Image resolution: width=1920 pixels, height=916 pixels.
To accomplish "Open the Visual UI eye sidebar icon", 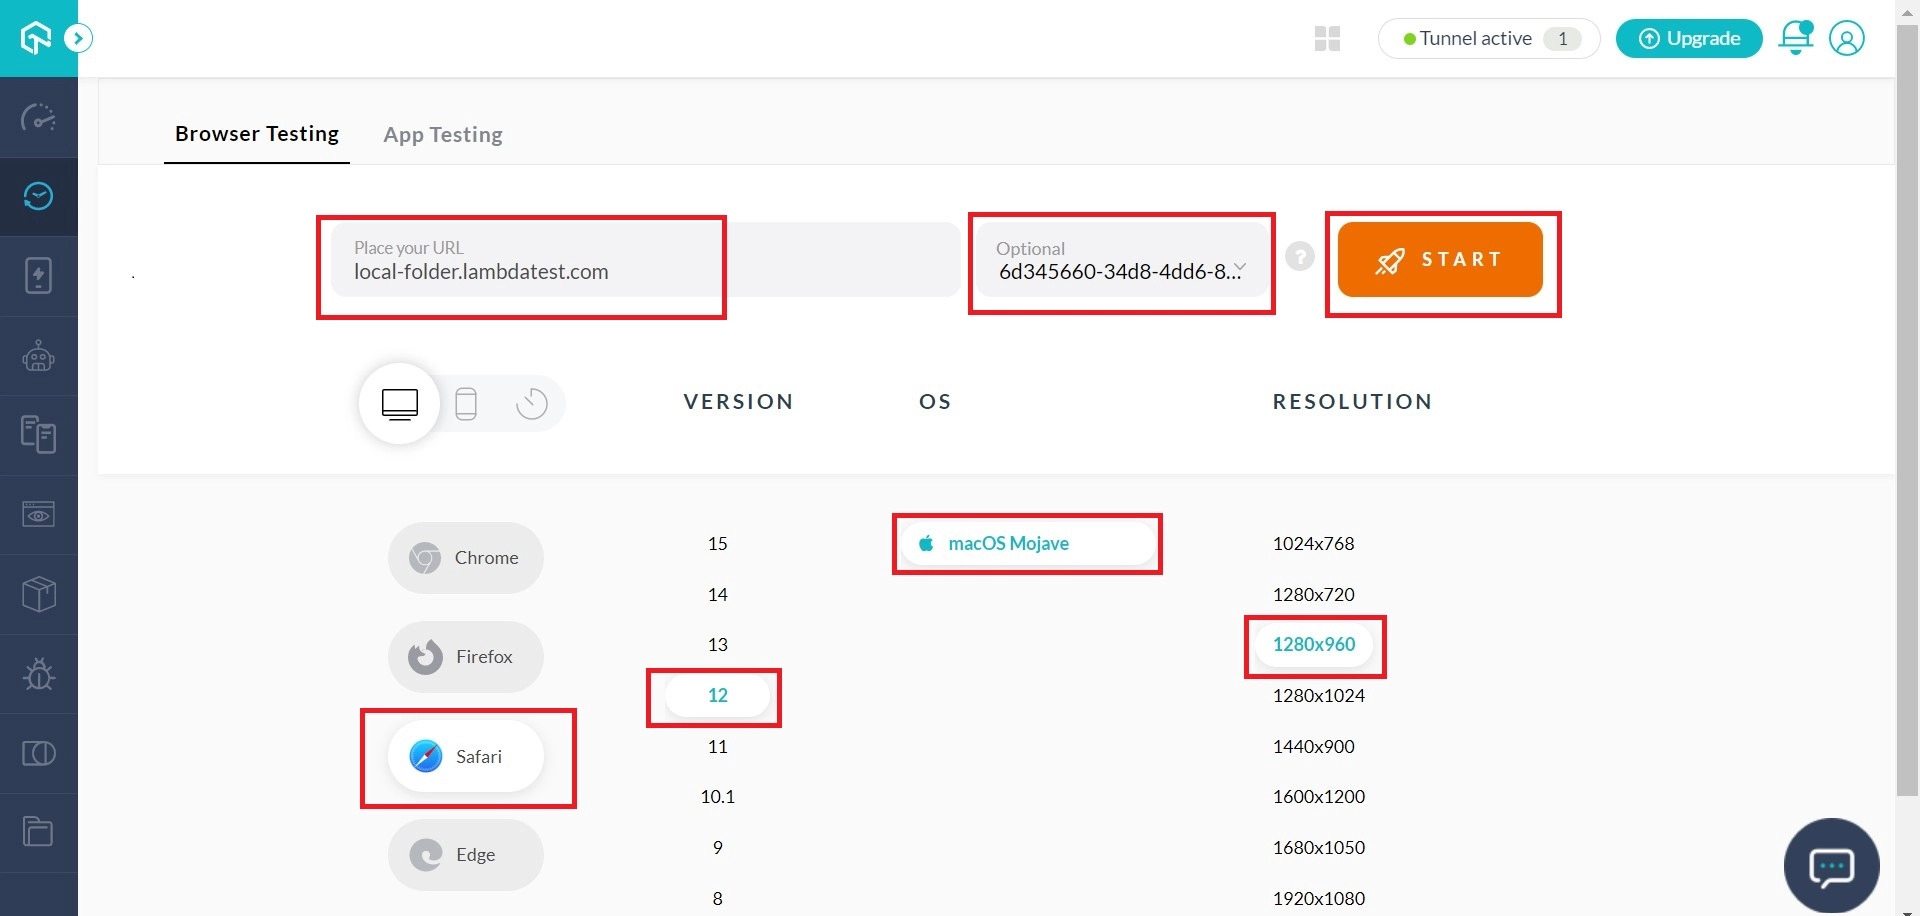I will [38, 515].
